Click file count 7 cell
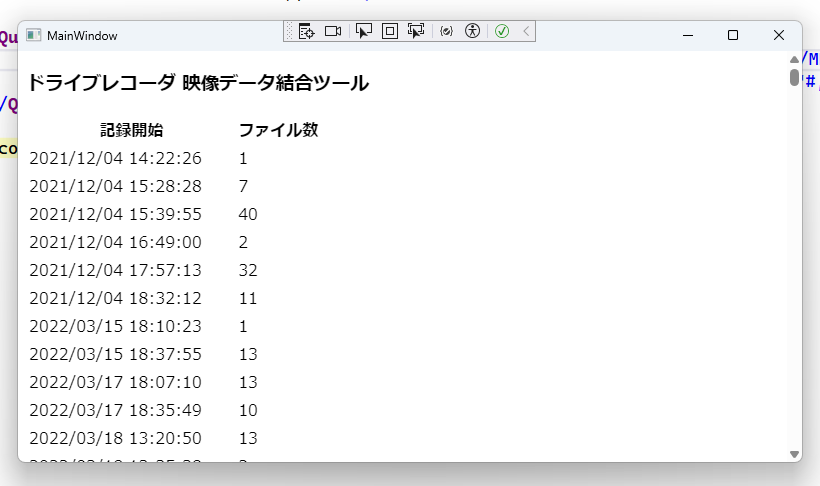Image resolution: width=820 pixels, height=486 pixels. (x=243, y=186)
